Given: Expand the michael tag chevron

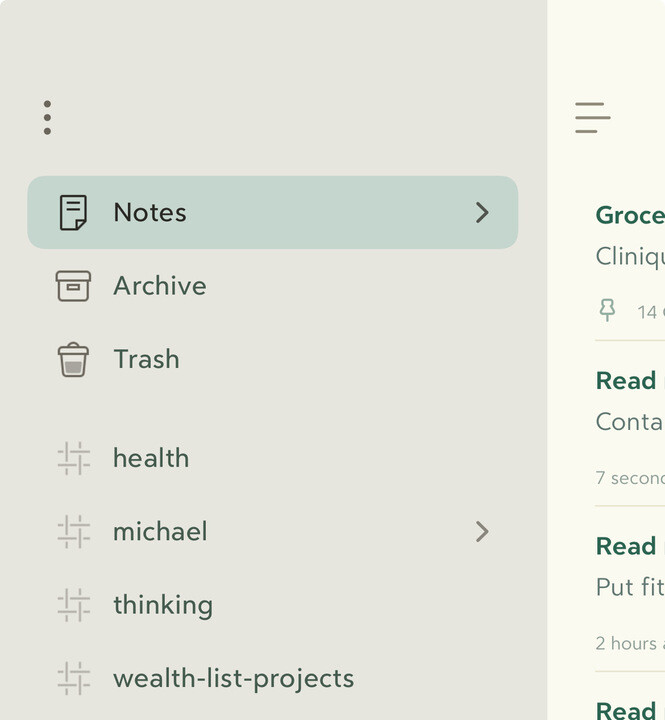Looking at the screenshot, I should (x=482, y=532).
